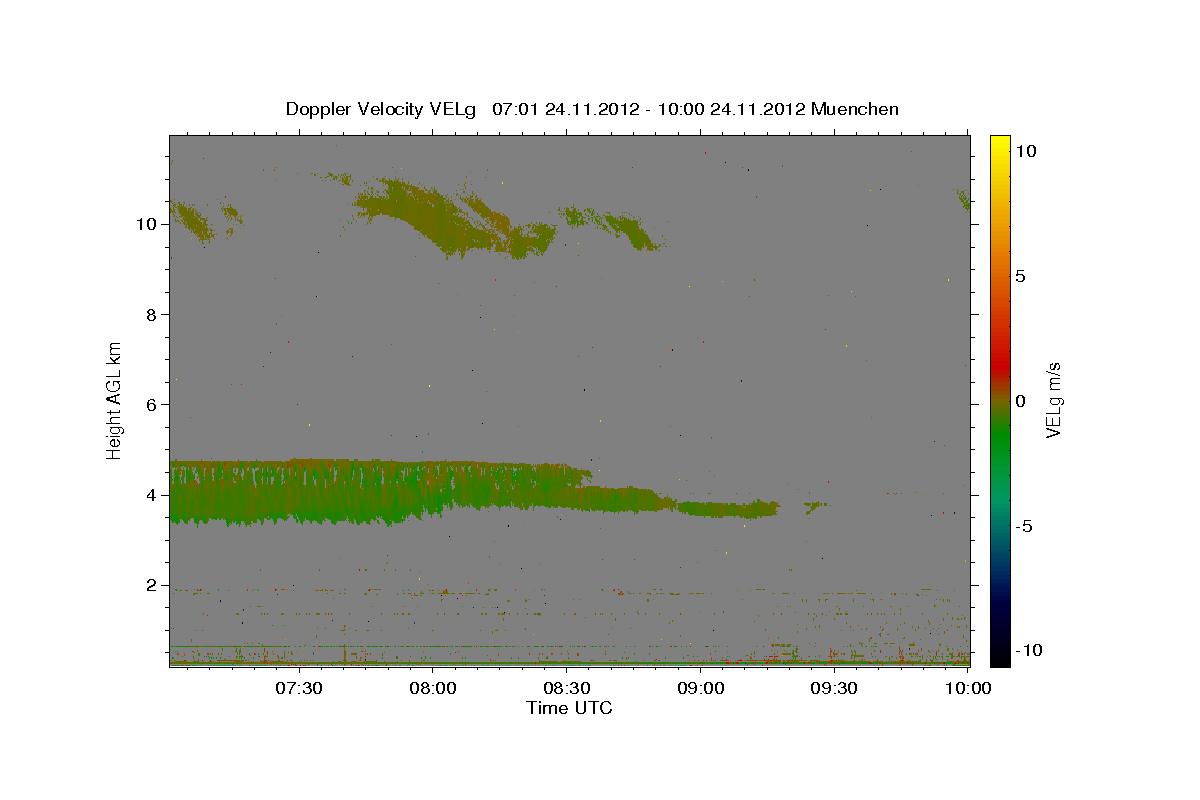
Task: Click the 'Time UTC' axis label
Action: point(569,708)
